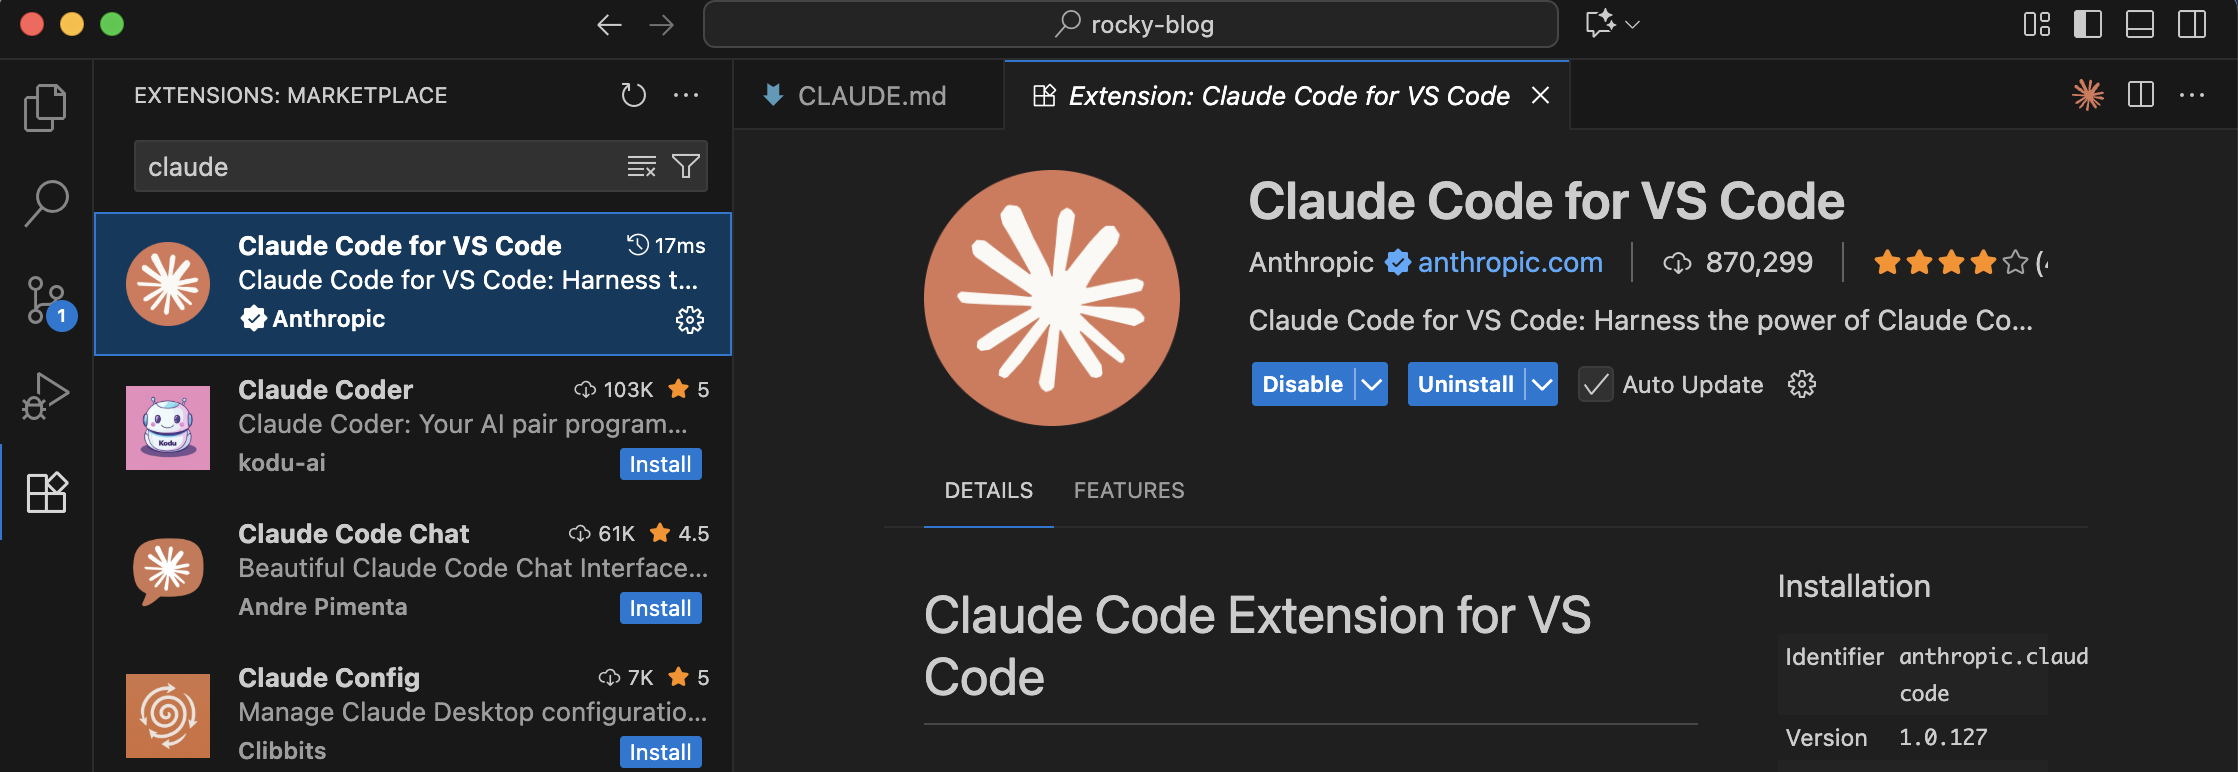Close the Claude Code extension tab
The image size is (2238, 772).
click(1540, 95)
